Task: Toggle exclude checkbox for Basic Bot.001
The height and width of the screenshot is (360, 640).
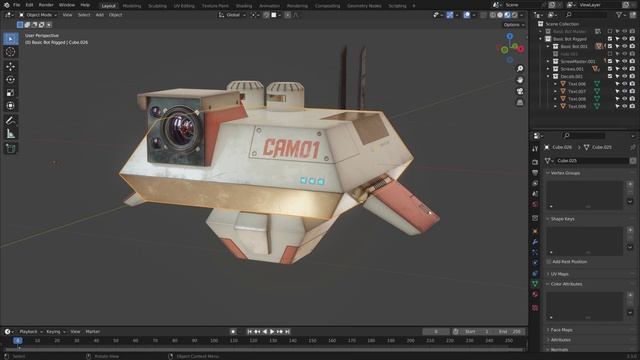Action: click(x=610, y=47)
